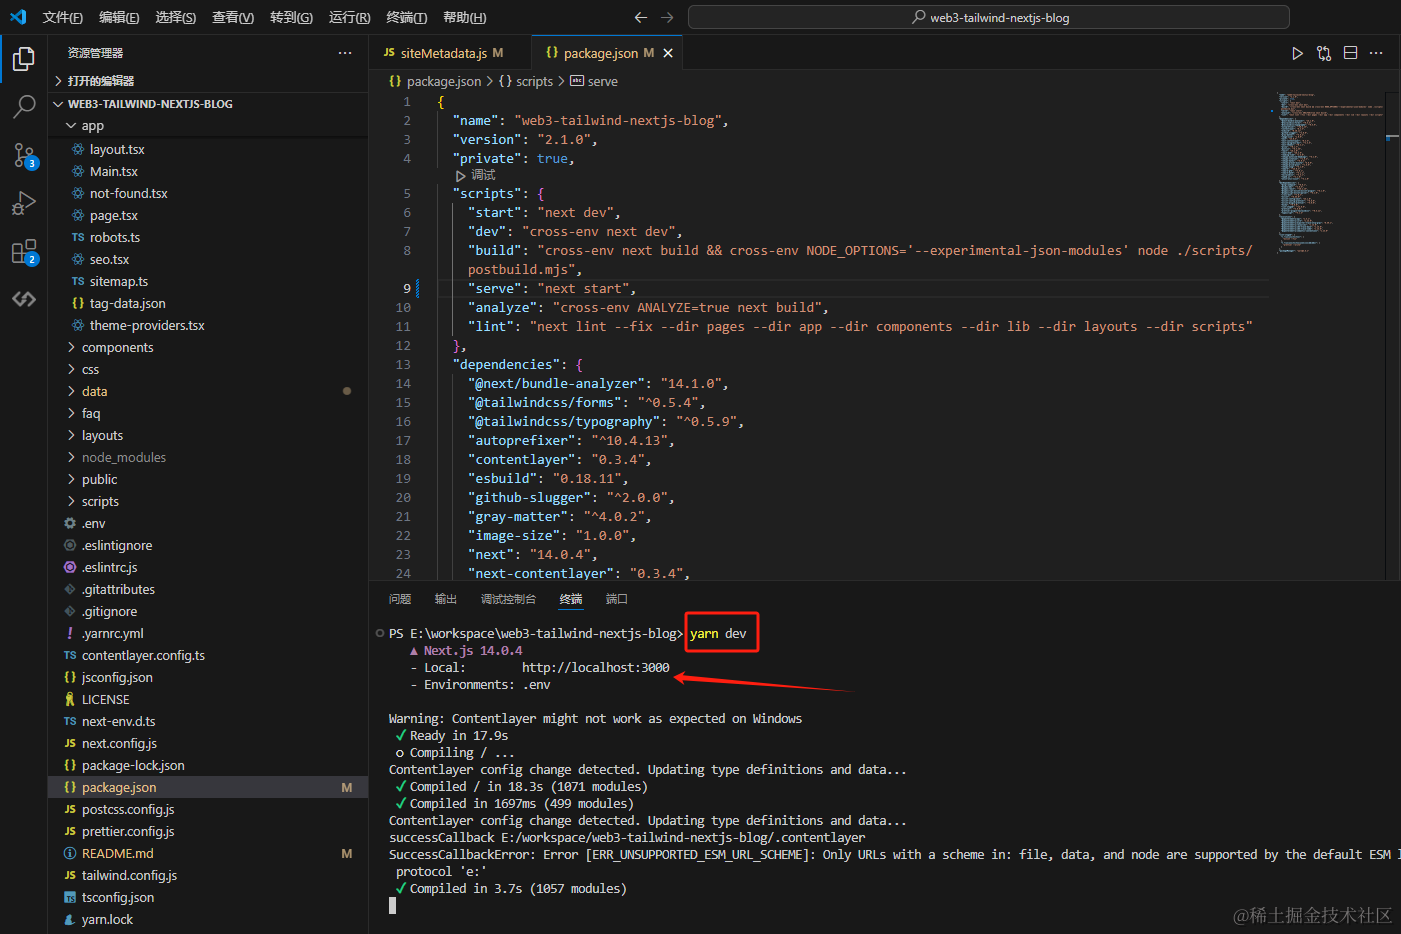Click the split editor layout icon
1401x934 pixels.
(x=1350, y=53)
